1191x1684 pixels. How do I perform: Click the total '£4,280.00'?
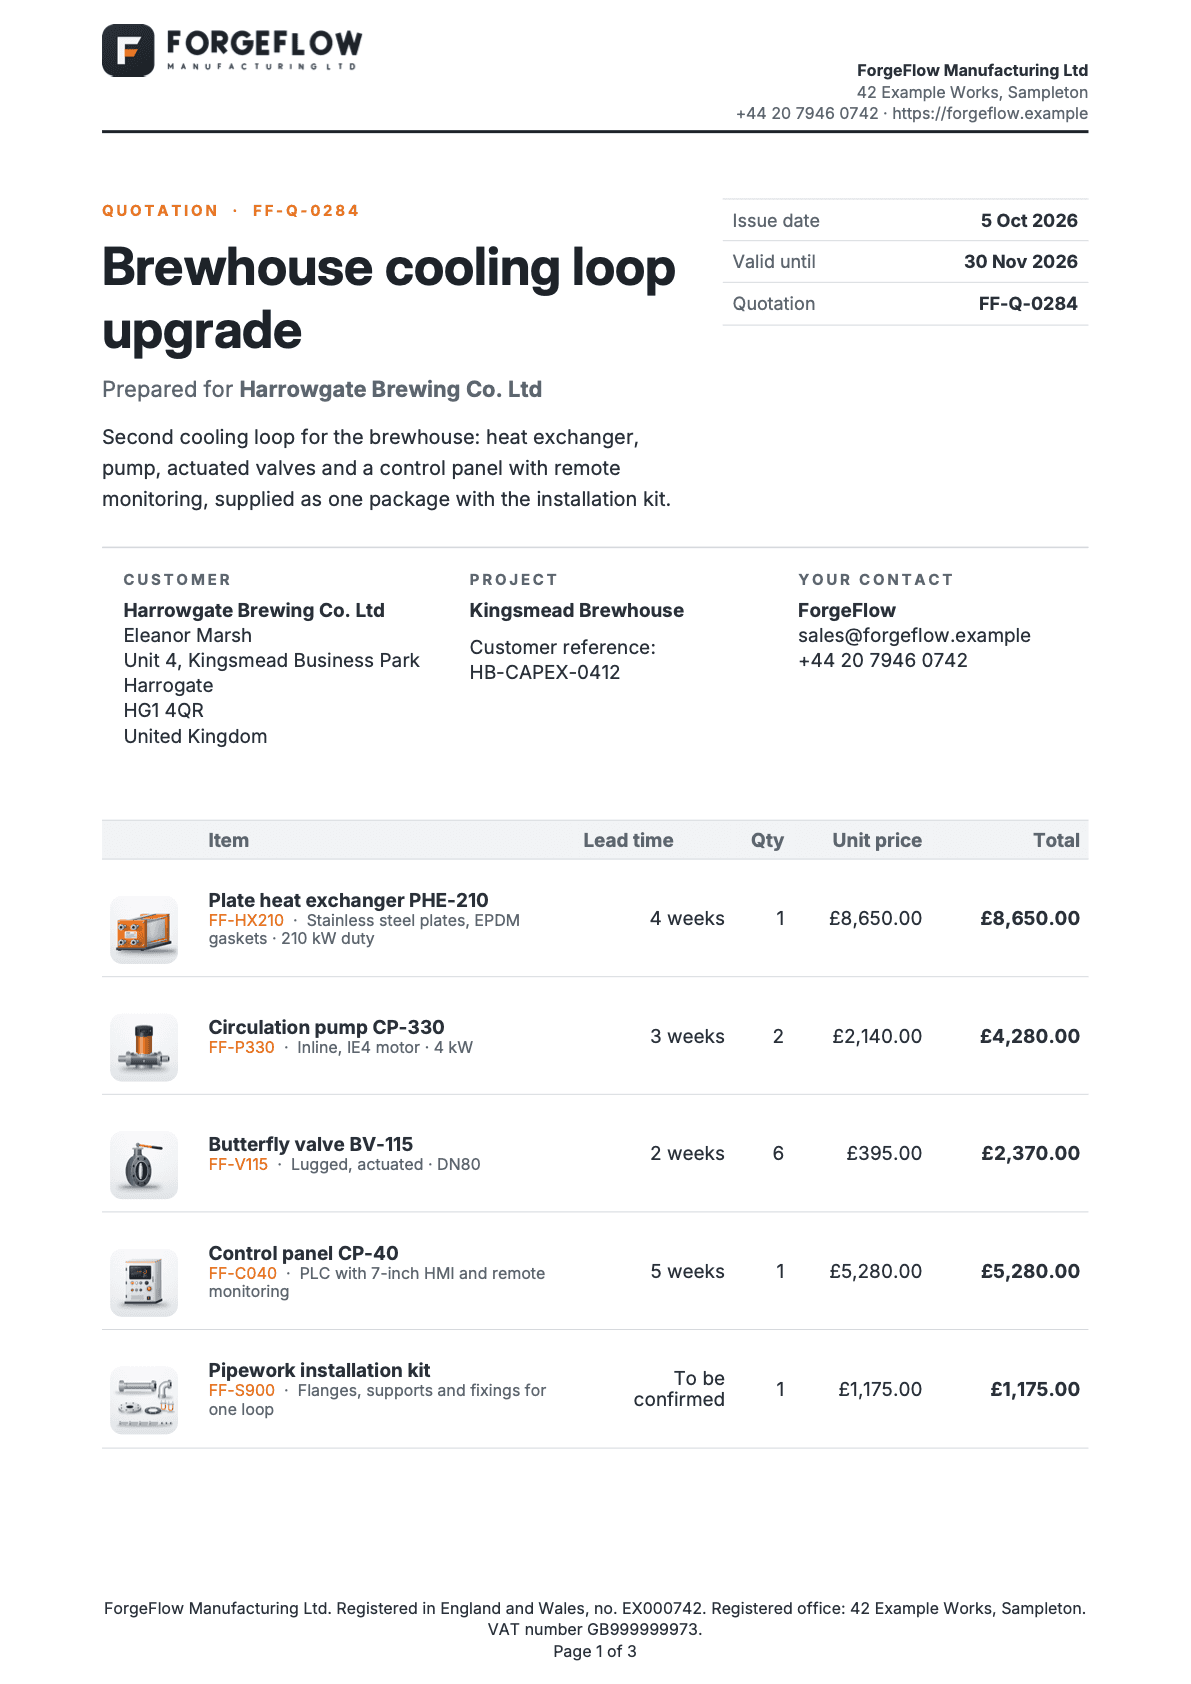click(x=1030, y=1036)
